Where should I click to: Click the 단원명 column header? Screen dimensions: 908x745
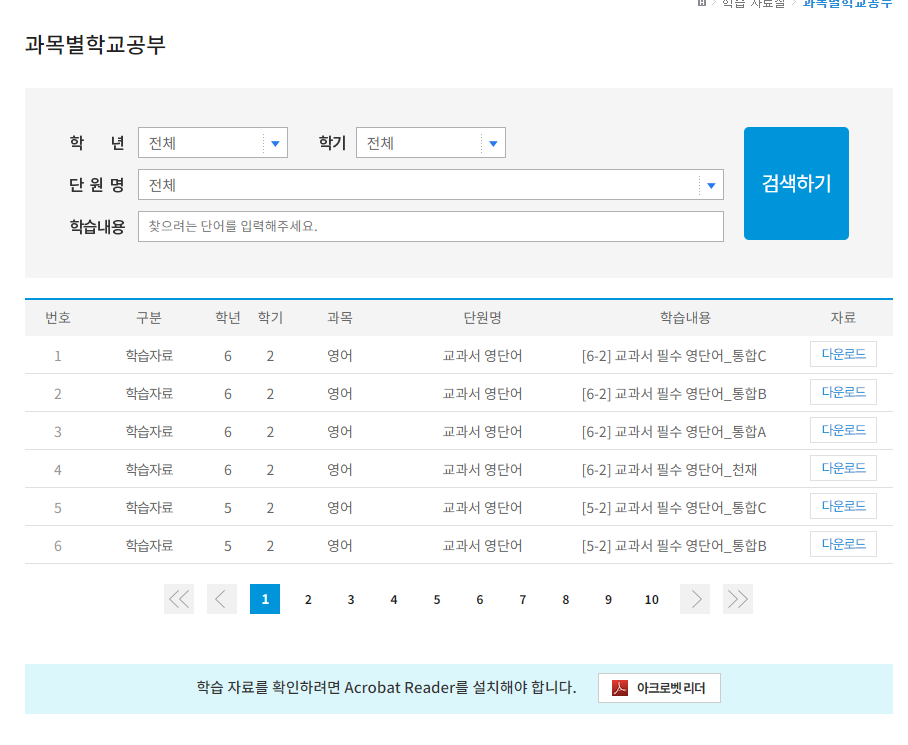[x=482, y=317]
